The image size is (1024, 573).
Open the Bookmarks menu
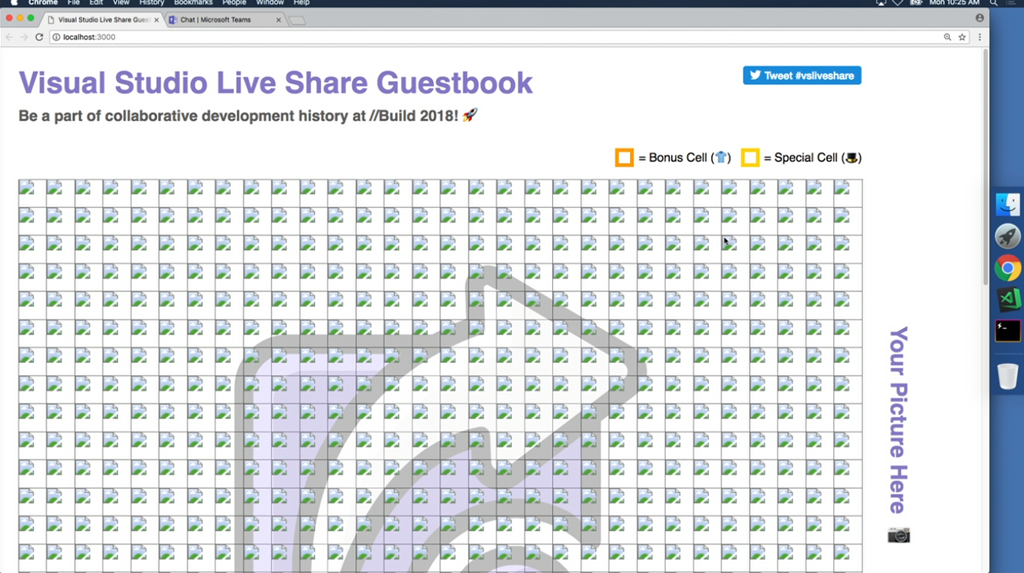(x=193, y=3)
